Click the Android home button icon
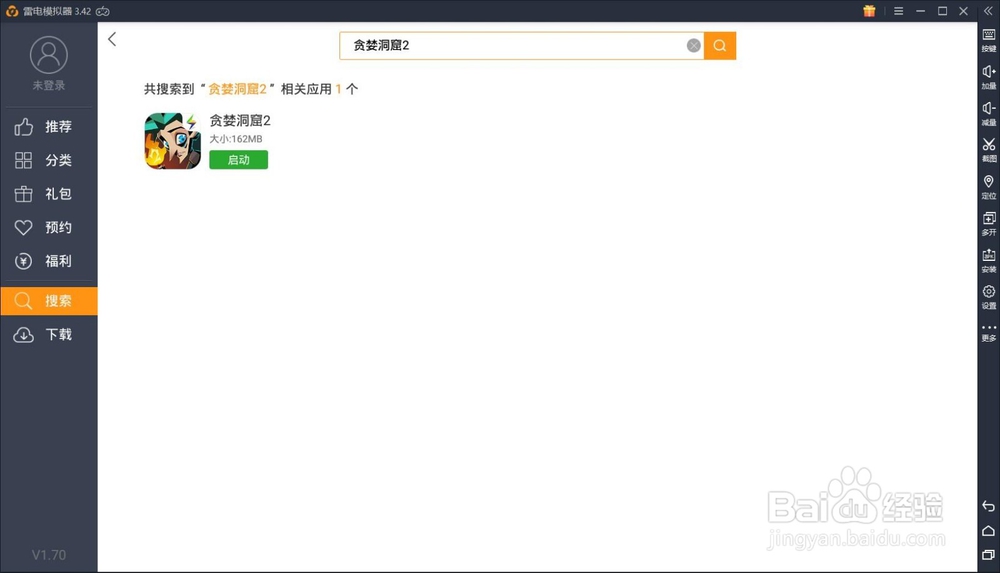 point(989,531)
